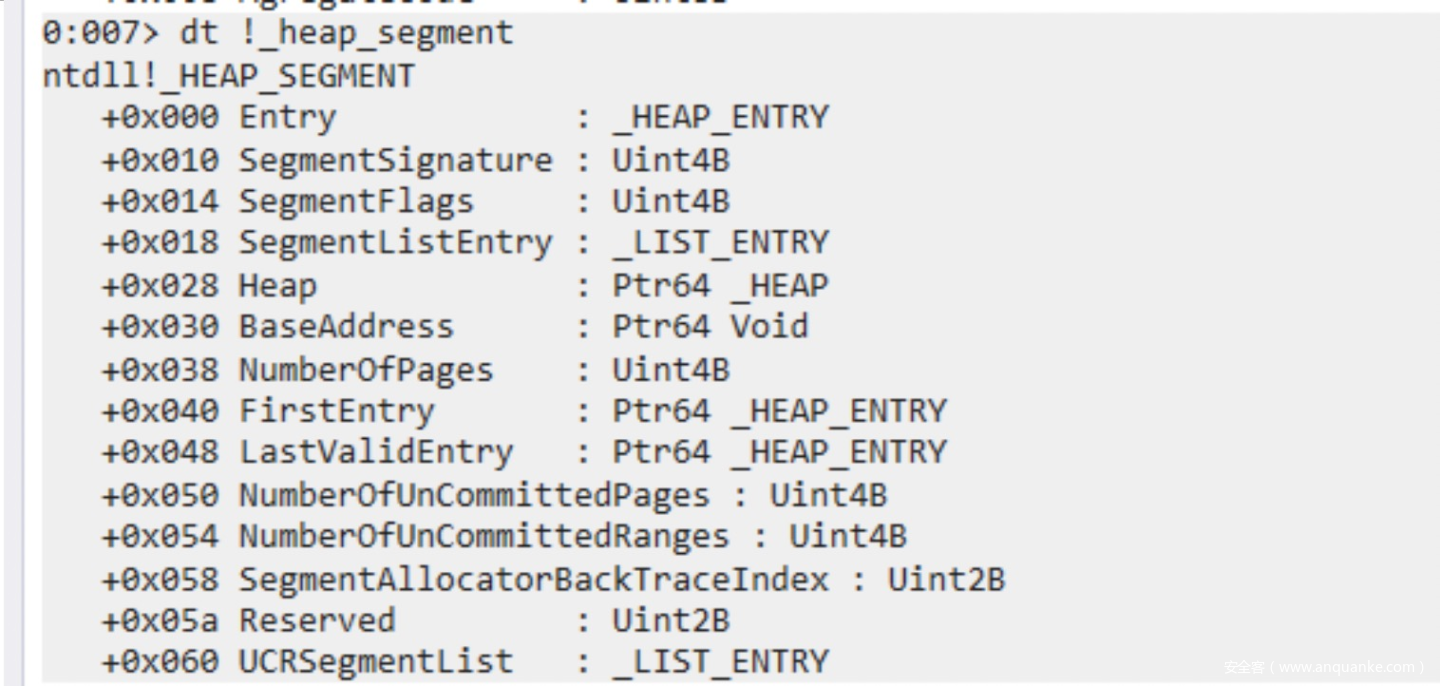Click the 'Ptr64 Void' type text
Viewport: 1440px width, 686px height.
click(x=710, y=327)
